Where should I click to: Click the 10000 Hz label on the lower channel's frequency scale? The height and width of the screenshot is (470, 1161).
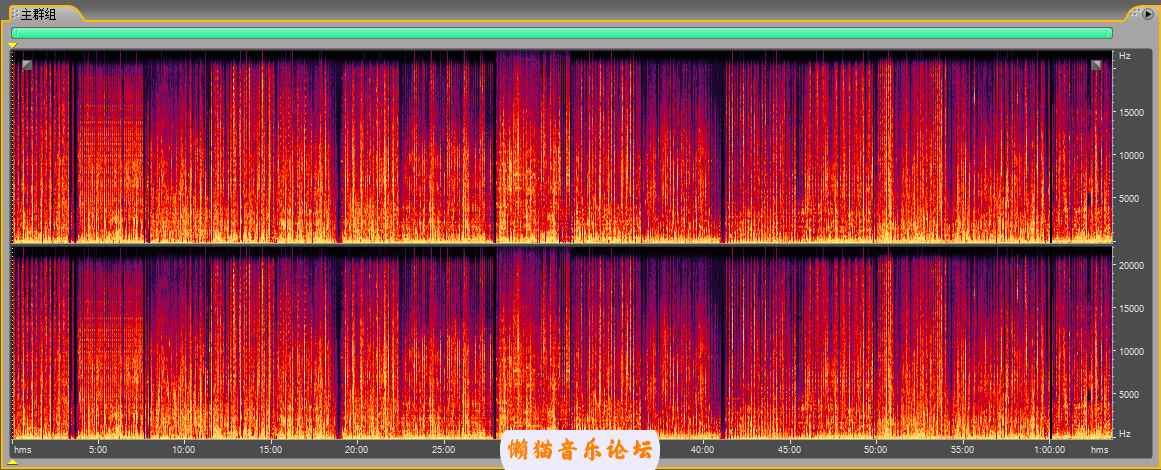pyautogui.click(x=1130, y=351)
